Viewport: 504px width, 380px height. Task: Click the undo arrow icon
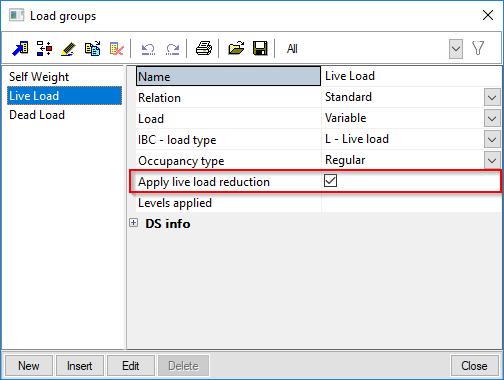[148, 49]
